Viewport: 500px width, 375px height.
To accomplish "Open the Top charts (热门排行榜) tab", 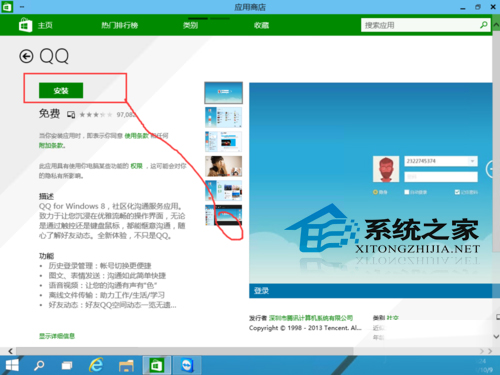I will click(x=120, y=25).
